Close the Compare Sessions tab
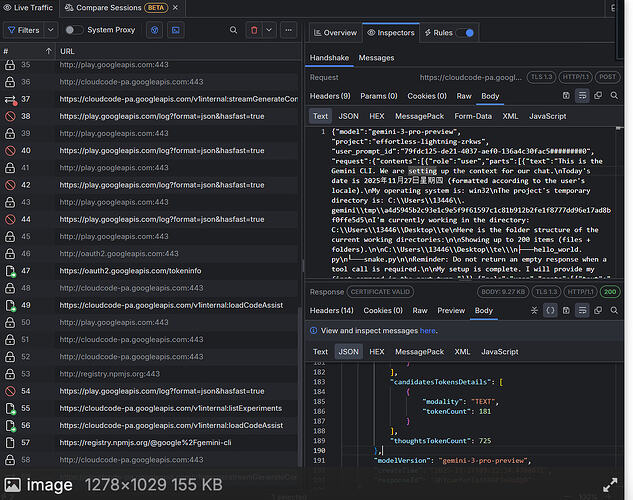633x500 pixels. (175, 8)
